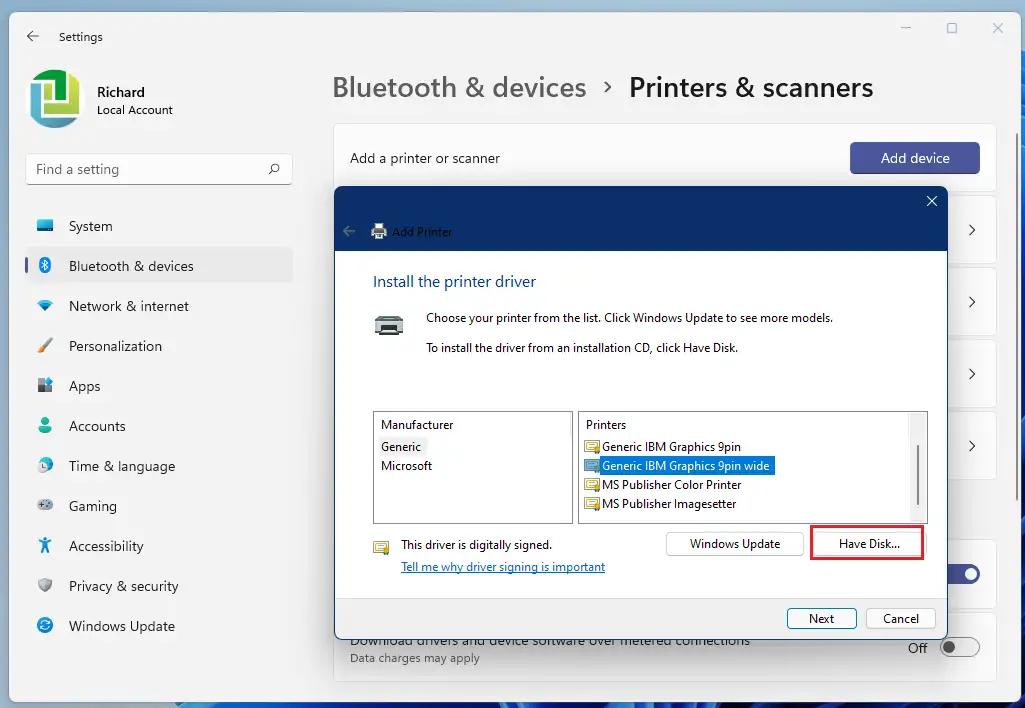Select MS Publisher Color Printer entry
The image size is (1025, 708).
click(671, 484)
